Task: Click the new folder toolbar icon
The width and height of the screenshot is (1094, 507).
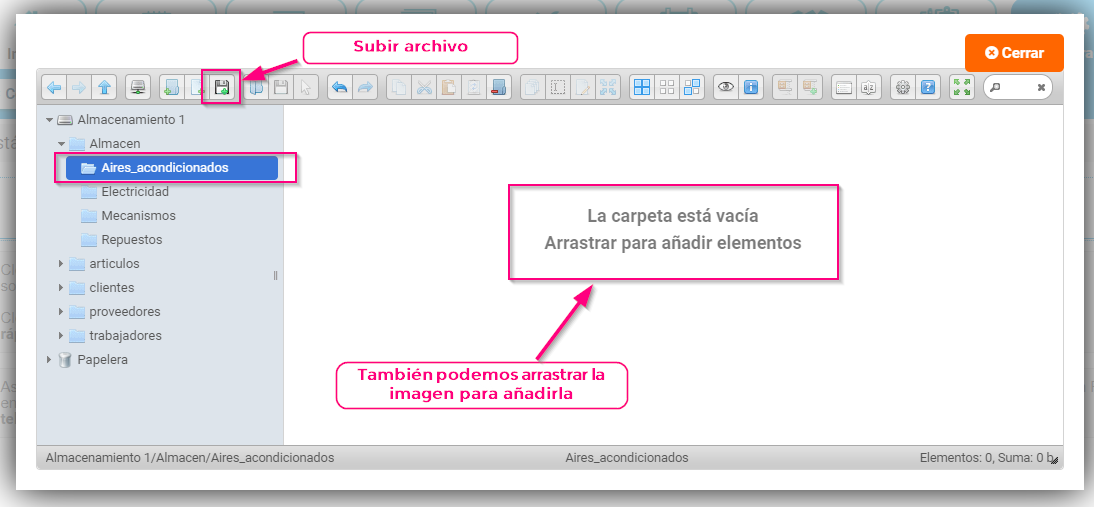Action: 172,87
